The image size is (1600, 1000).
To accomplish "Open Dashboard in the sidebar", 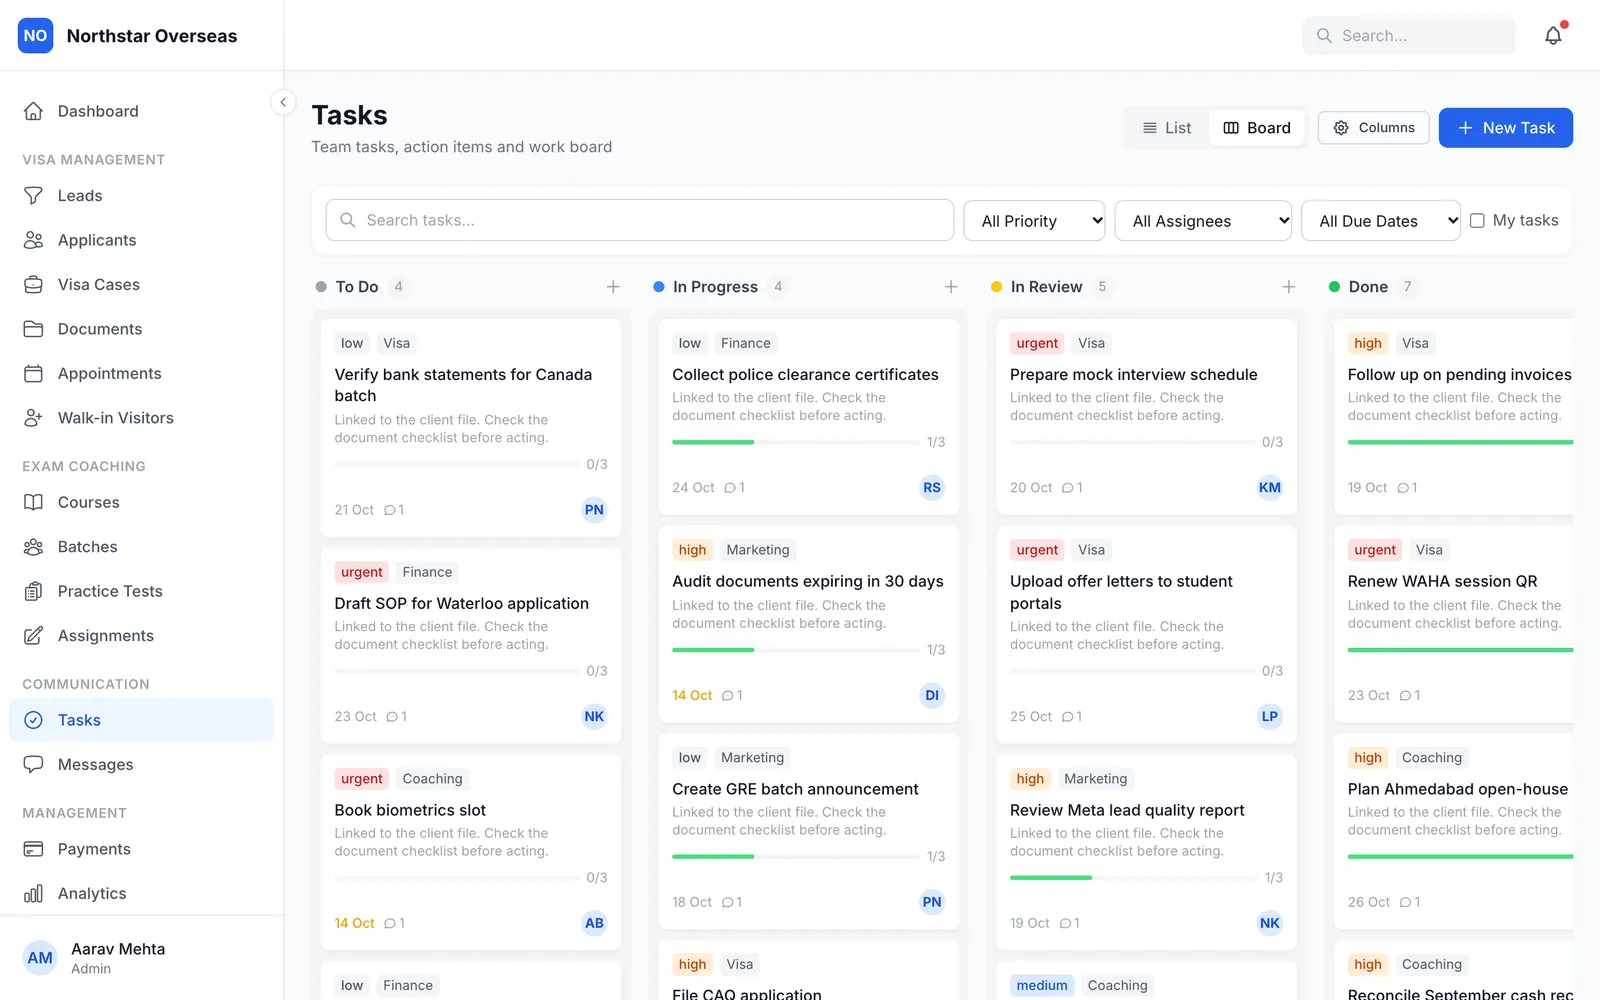I will 142,111.
